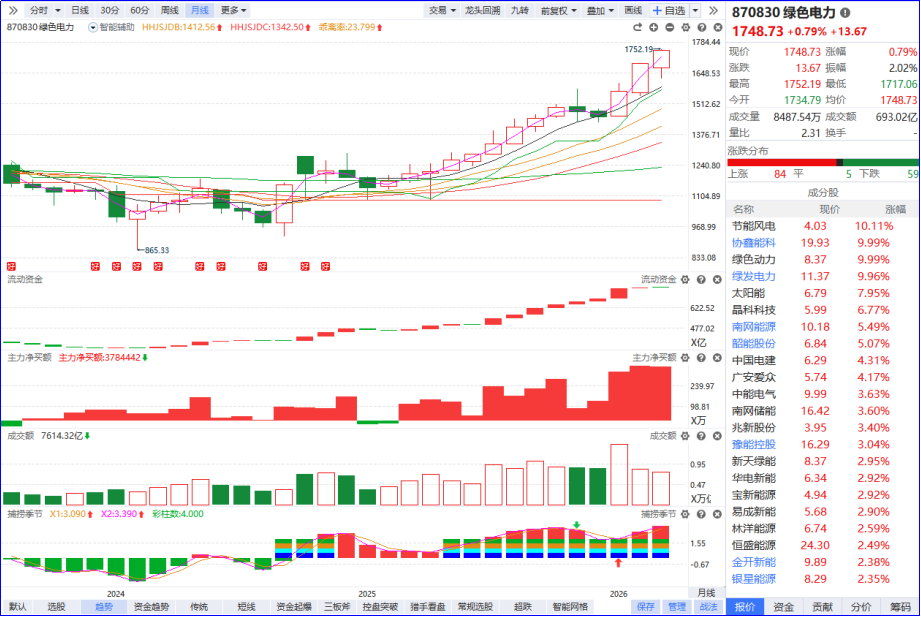Switch to 日线 daily chart
The image size is (921, 617).
coord(80,11)
